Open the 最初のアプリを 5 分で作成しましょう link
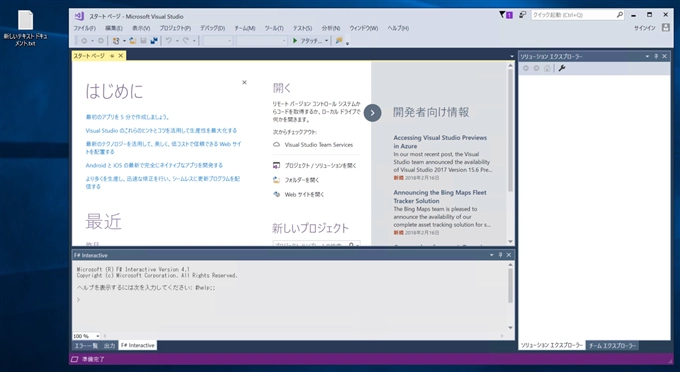The height and width of the screenshot is (372, 680). pyautogui.click(x=128, y=117)
